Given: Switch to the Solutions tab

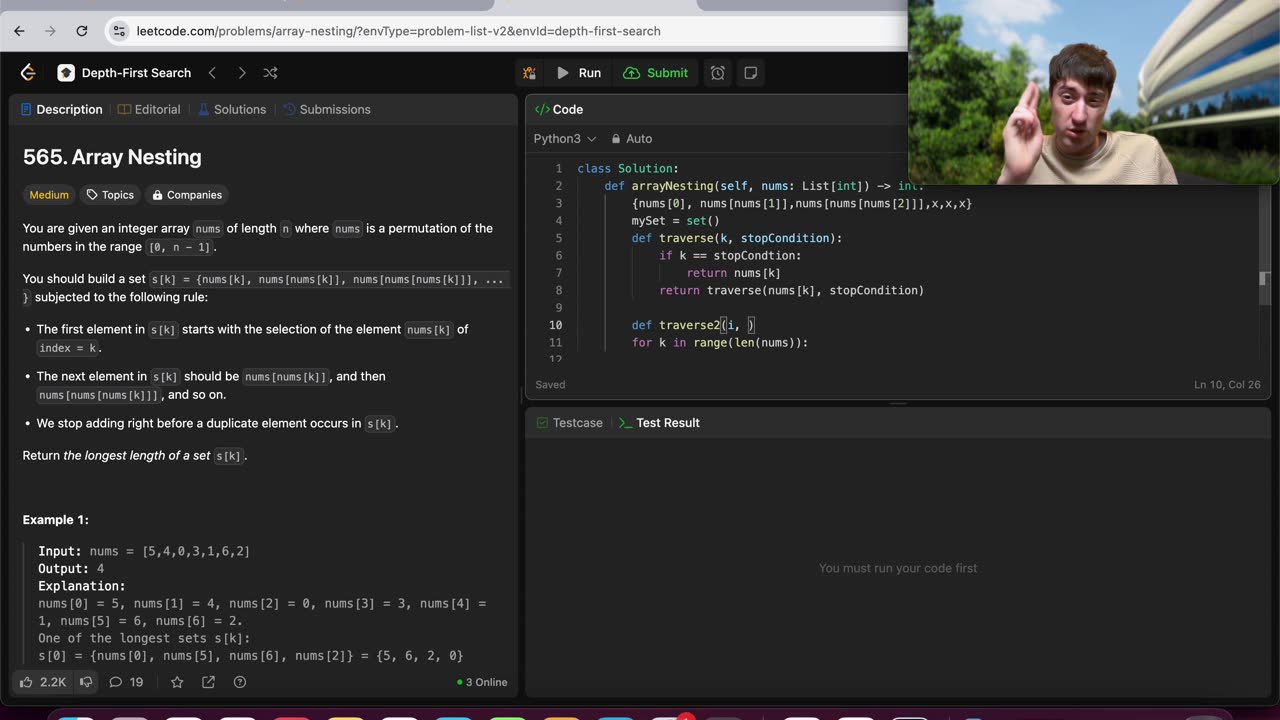Looking at the screenshot, I should [232, 110].
